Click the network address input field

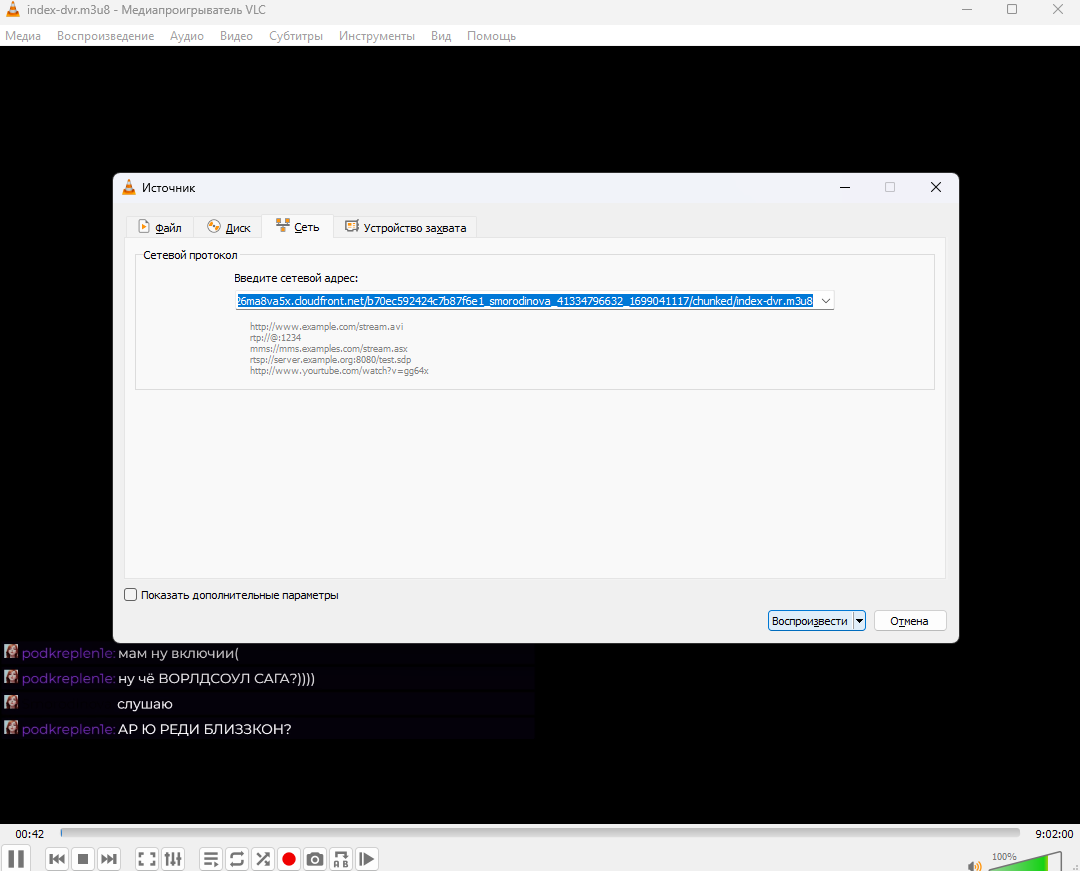click(x=526, y=301)
